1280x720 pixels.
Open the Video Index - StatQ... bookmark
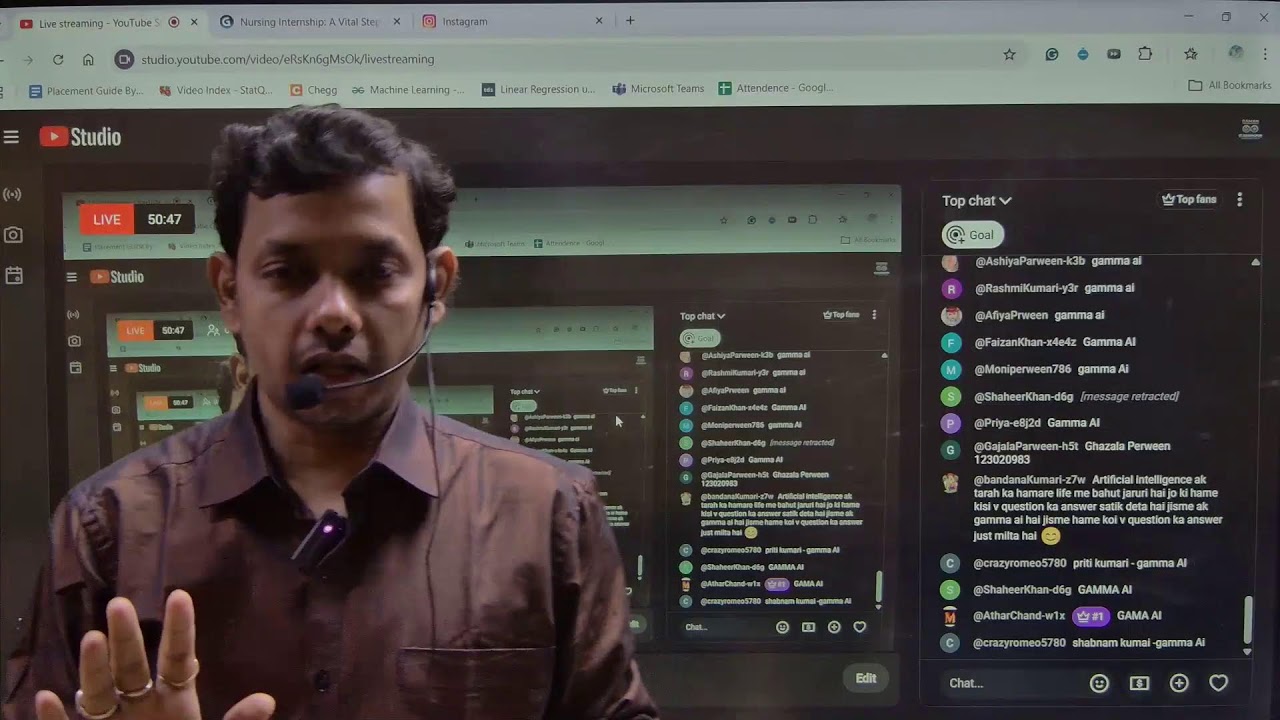(x=215, y=89)
